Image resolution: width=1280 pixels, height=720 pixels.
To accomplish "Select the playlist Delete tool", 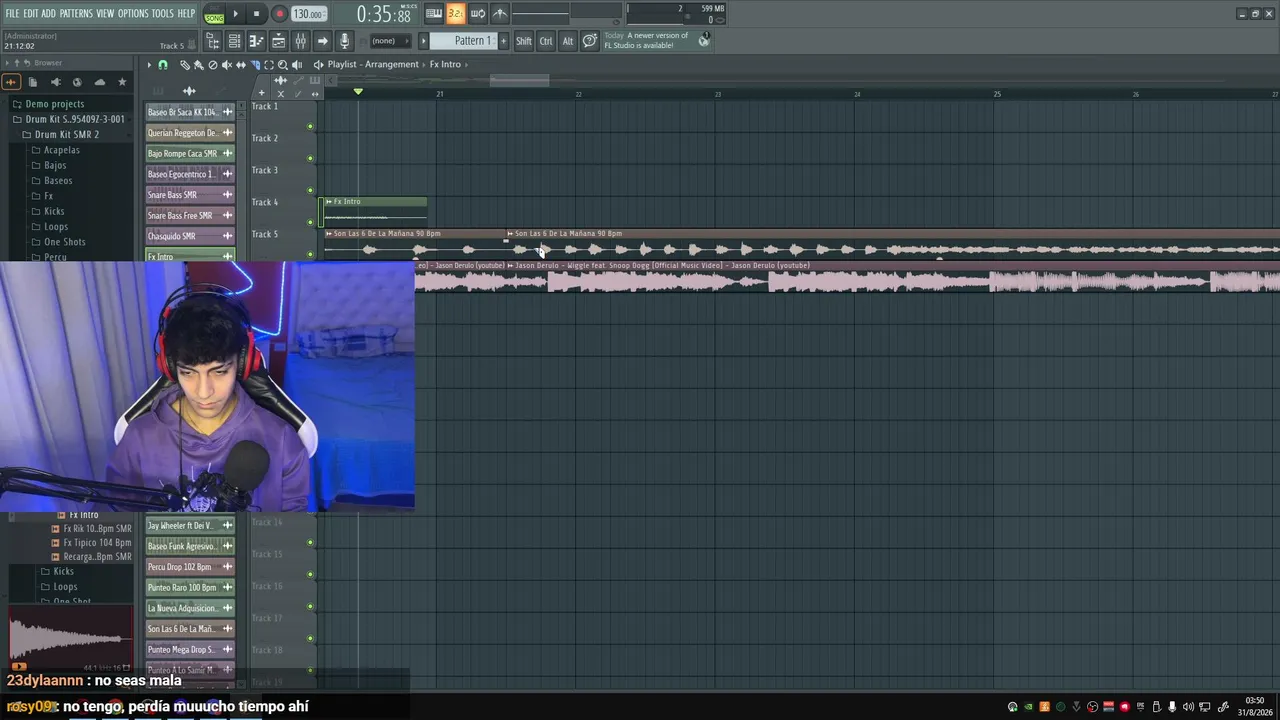I will click(x=213, y=65).
